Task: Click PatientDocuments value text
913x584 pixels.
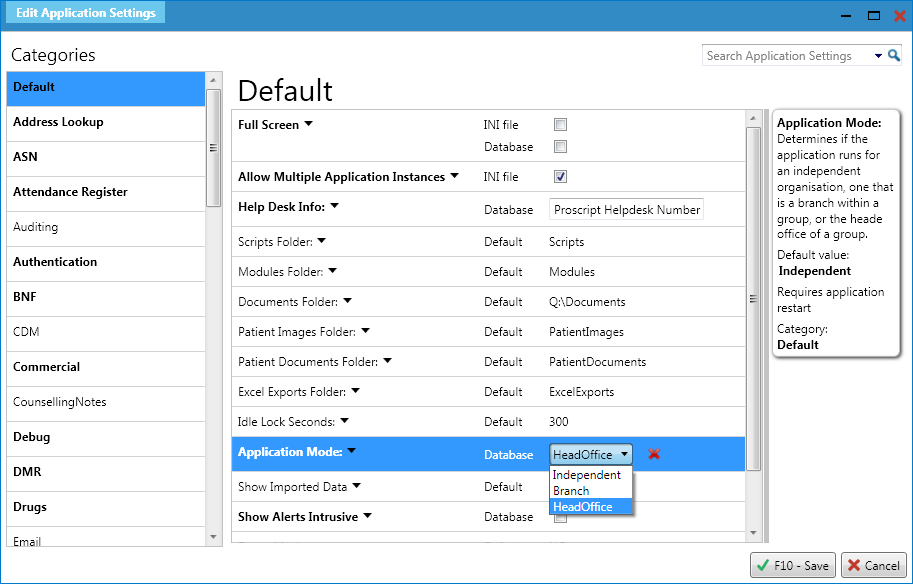Action: (597, 362)
